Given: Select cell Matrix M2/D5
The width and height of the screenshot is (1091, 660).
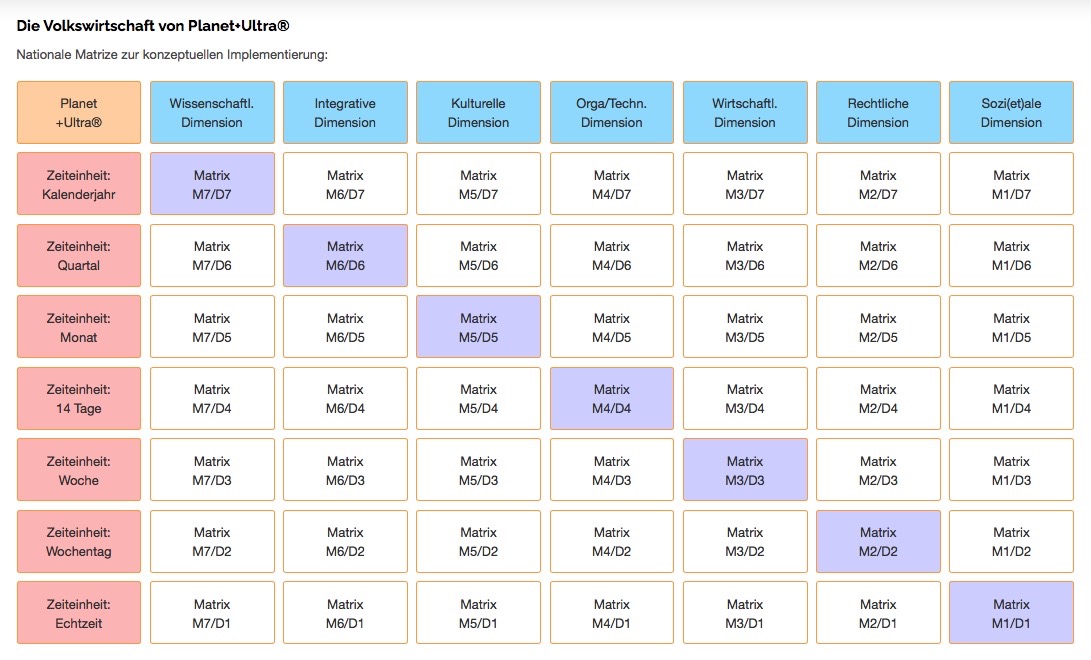Looking at the screenshot, I should [878, 327].
